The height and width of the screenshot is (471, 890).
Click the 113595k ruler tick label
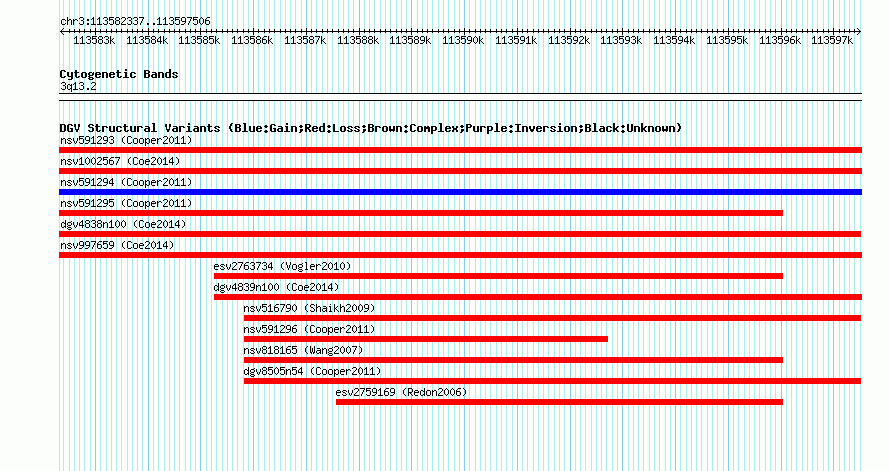727,40
